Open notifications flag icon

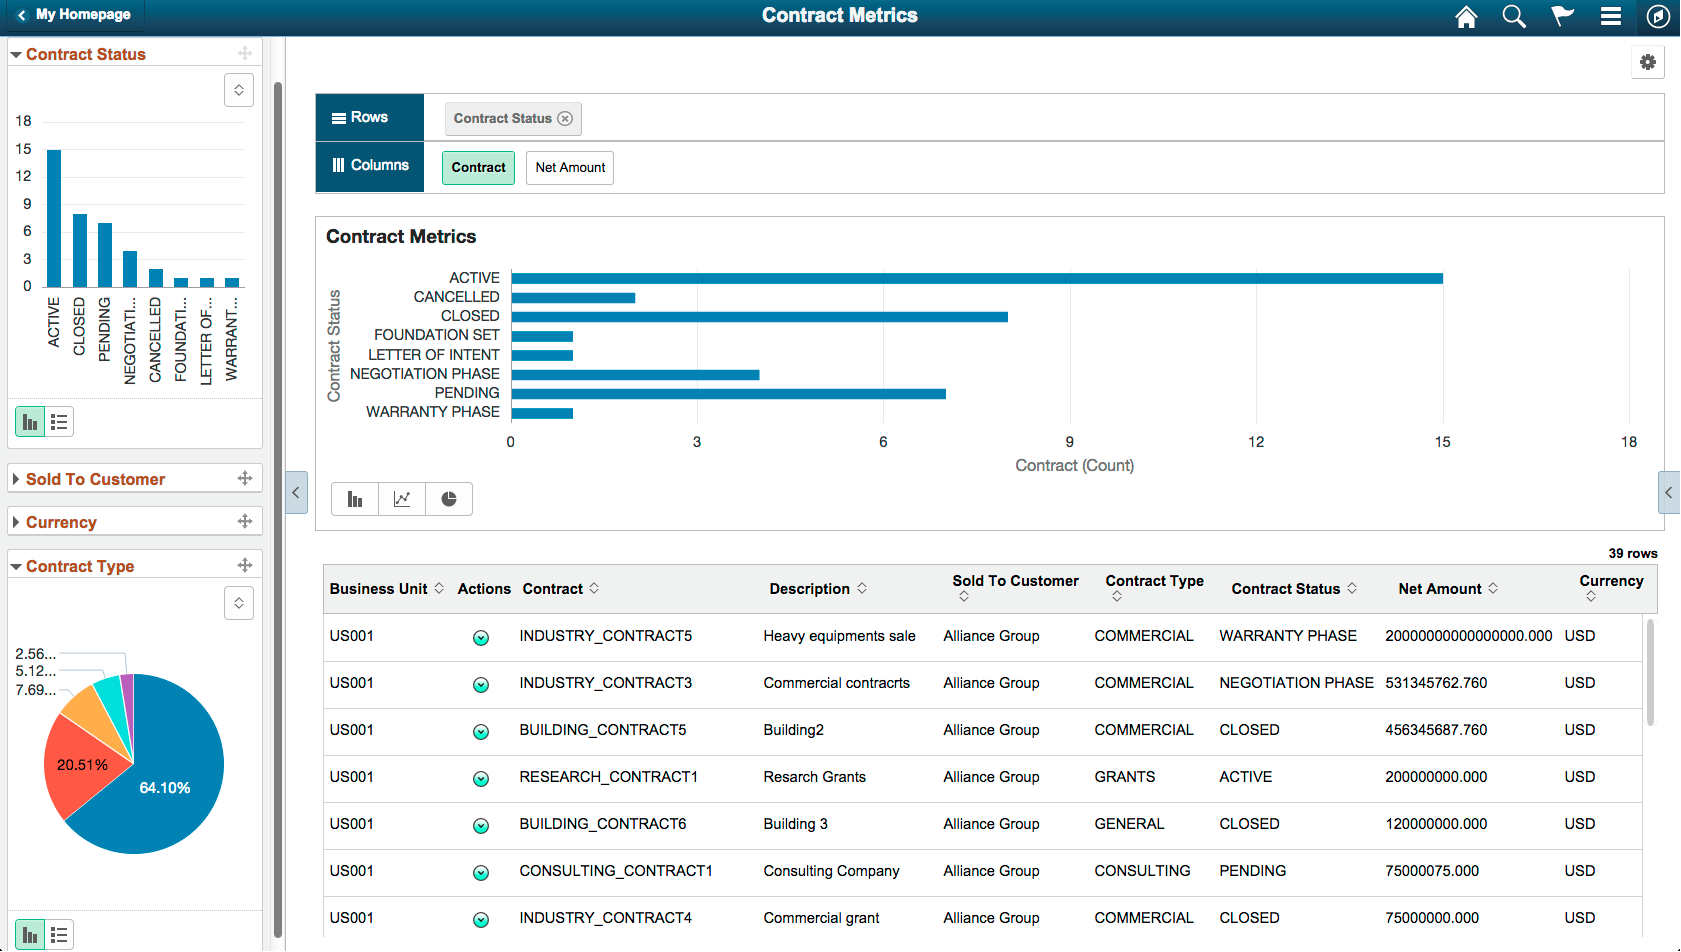coord(1562,16)
